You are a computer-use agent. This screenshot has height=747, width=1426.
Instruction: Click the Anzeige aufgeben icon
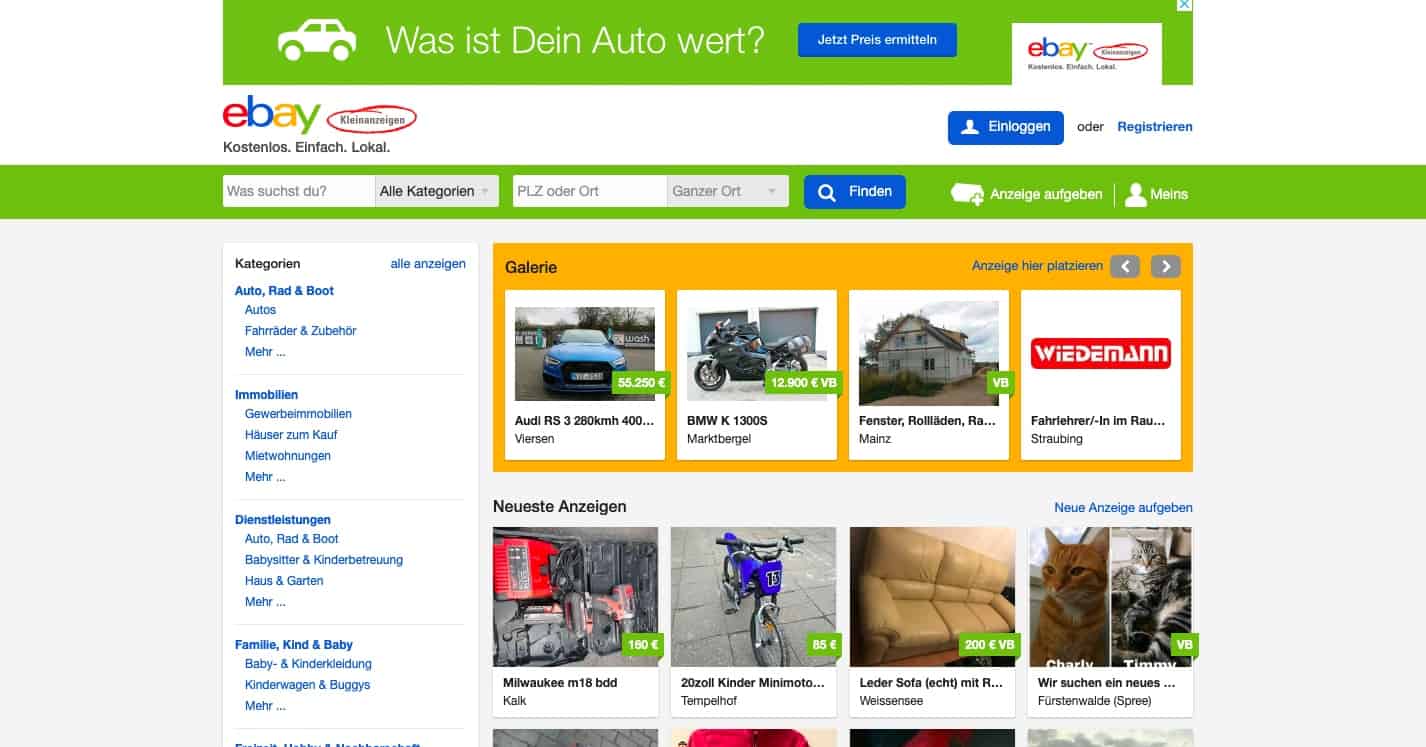coord(967,194)
